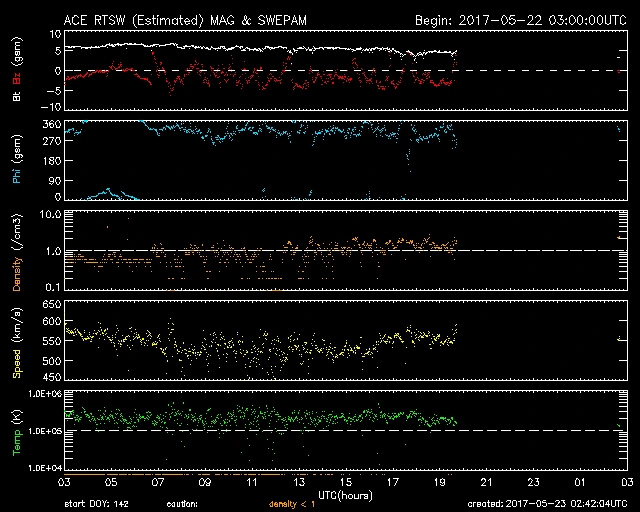Viewport: 640px width, 512px height.
Task: Click the "1.0E+06" tick label in Temp panel
Action: [45, 394]
